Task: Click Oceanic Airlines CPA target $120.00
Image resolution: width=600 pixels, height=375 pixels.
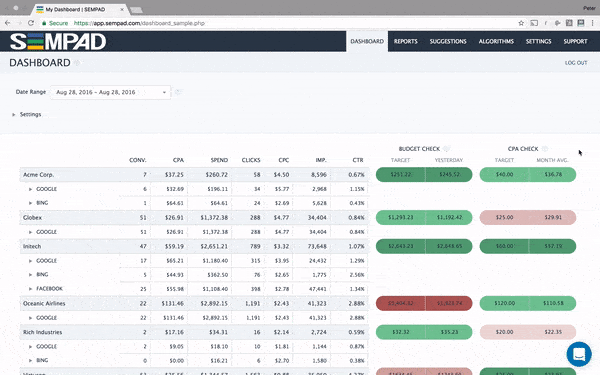Action: 504,303
